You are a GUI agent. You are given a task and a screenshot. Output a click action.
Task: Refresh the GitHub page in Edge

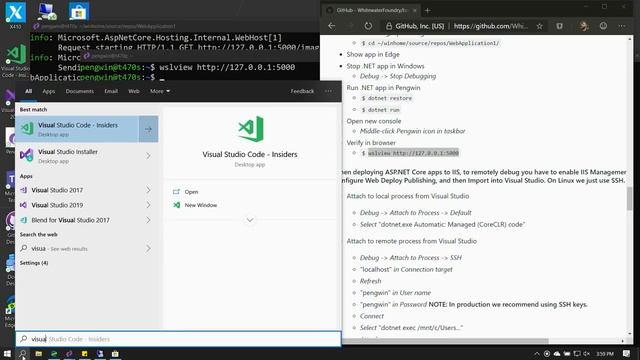coord(368,26)
